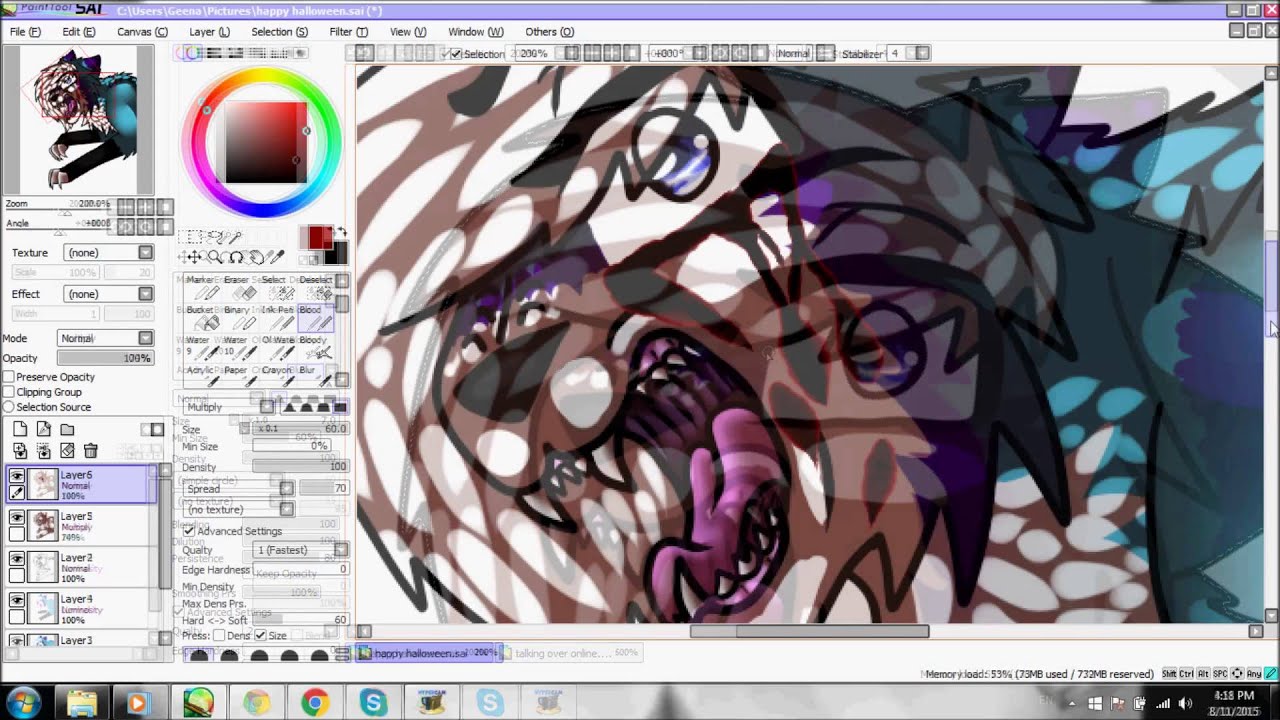Hide Layer5 using its eye icon

(x=17, y=518)
